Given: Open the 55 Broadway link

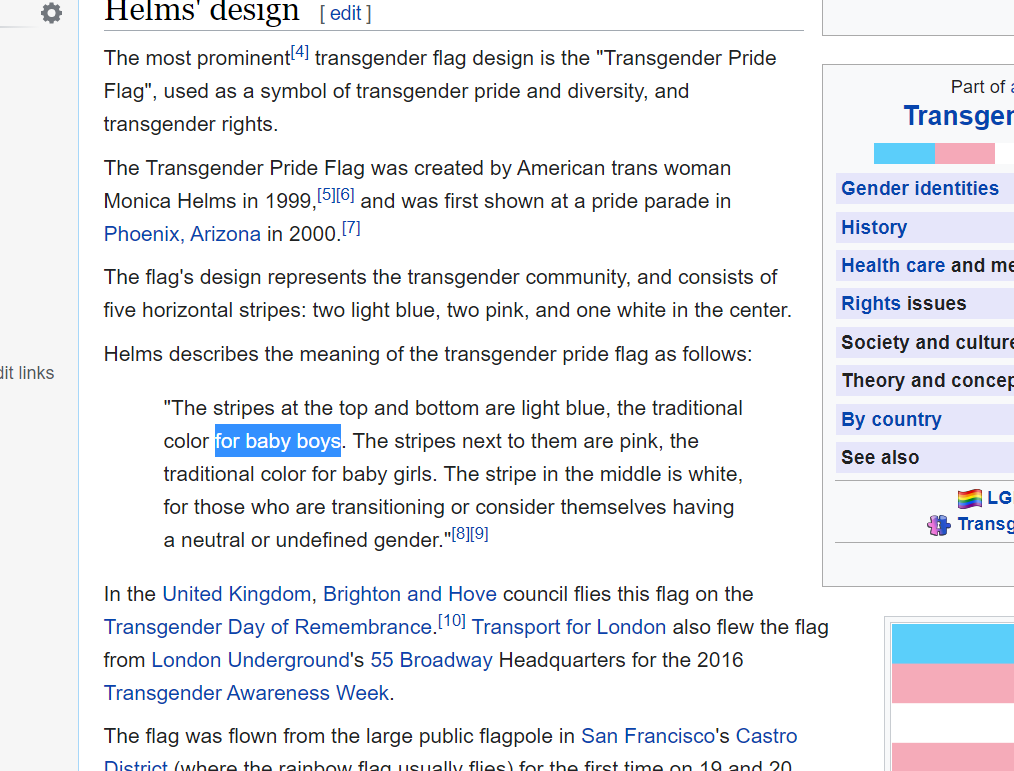Looking at the screenshot, I should pos(431,660).
